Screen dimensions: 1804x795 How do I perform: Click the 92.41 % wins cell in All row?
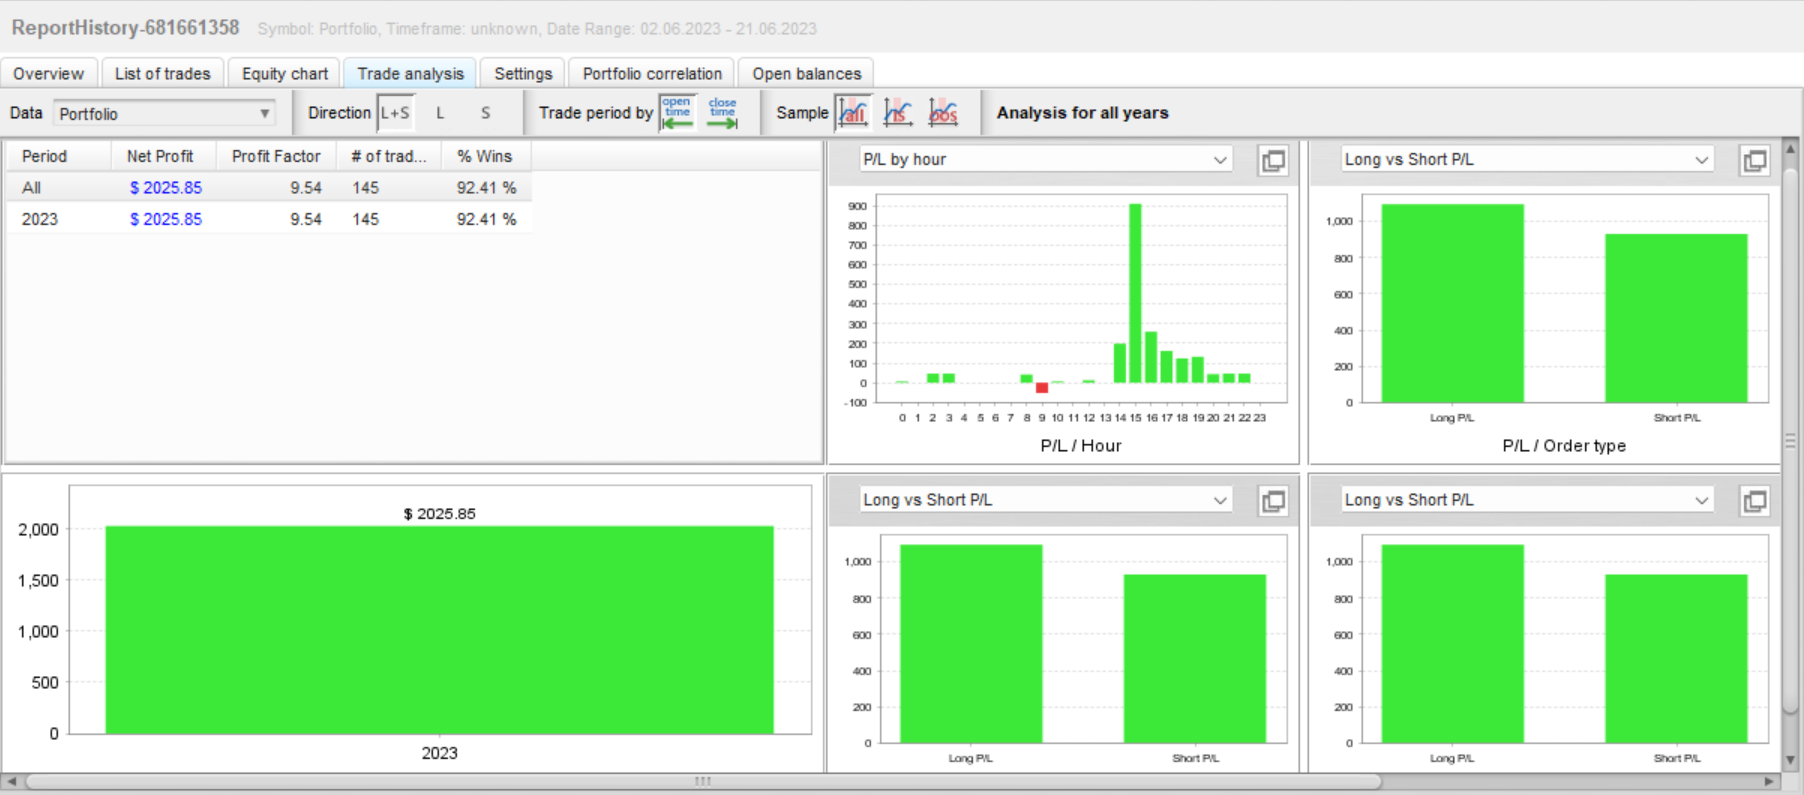coord(486,188)
